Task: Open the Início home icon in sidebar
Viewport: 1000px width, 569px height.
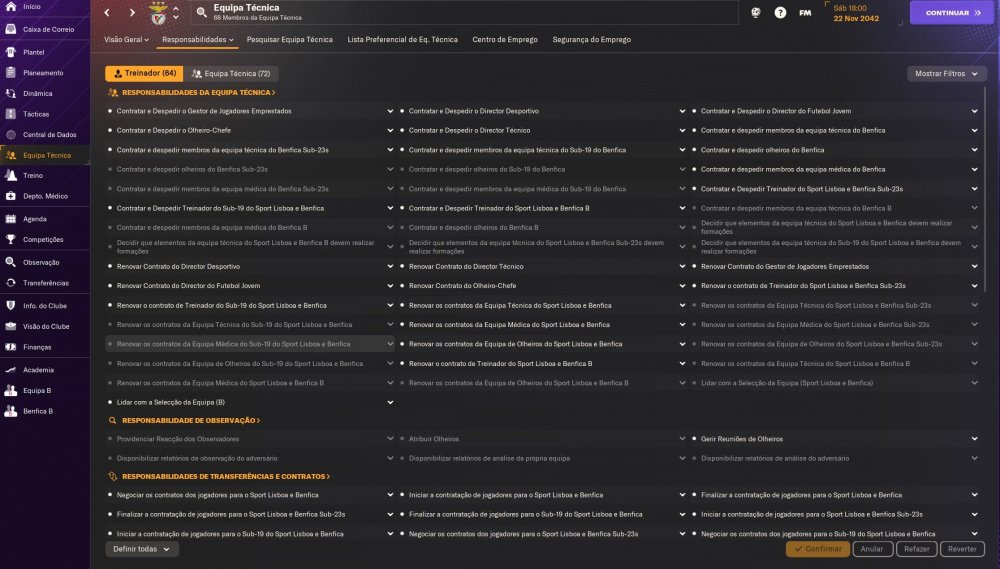Action: pyautogui.click(x=11, y=6)
